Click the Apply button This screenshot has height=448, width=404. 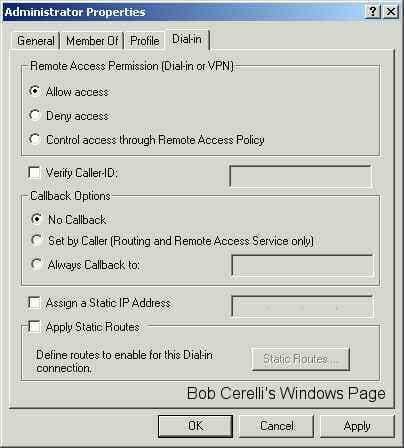(357, 426)
